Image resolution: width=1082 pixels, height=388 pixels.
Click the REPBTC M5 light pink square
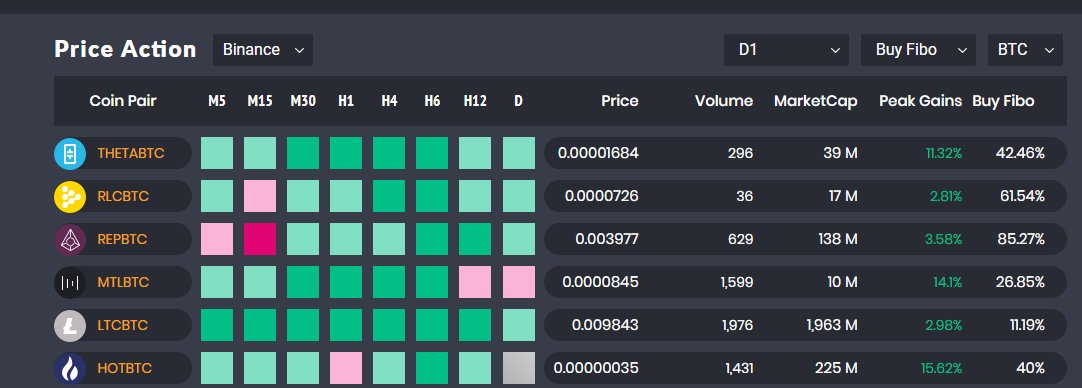217,240
